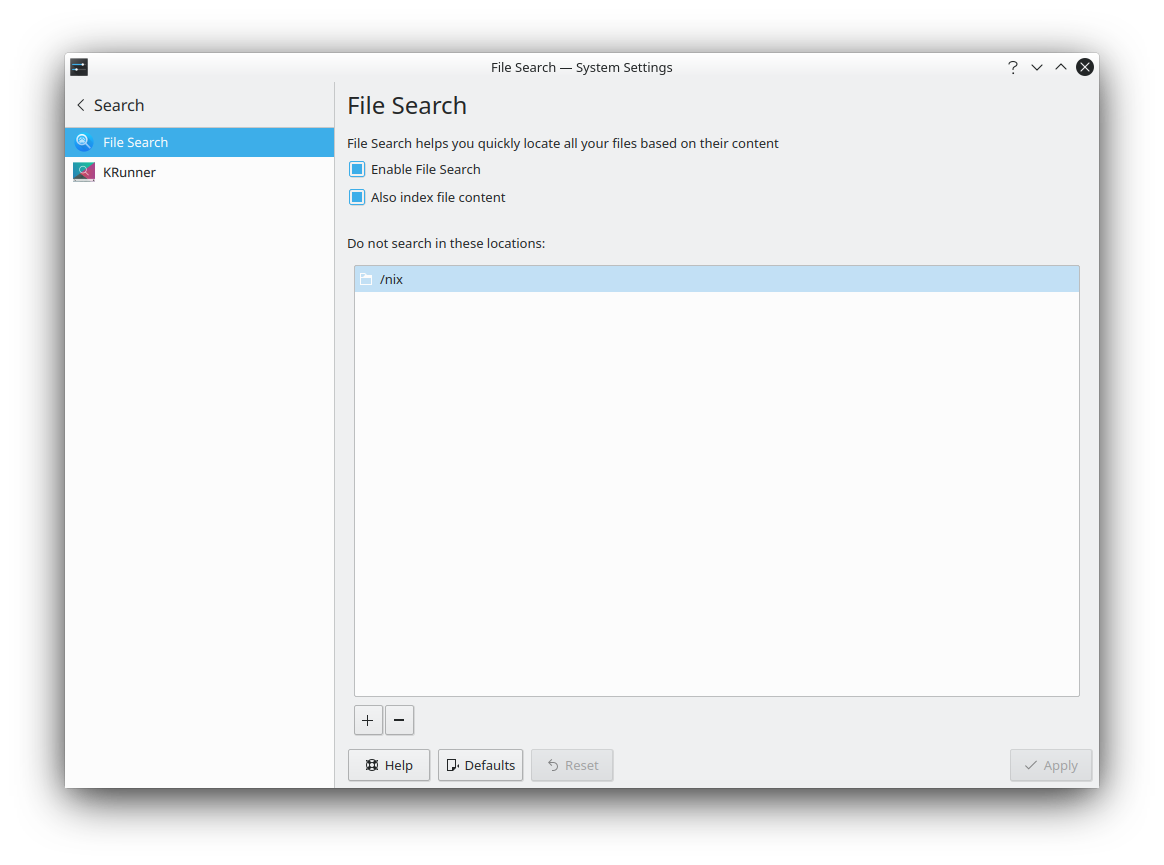Click the Reset button
The height and width of the screenshot is (865, 1164).
[x=572, y=766]
